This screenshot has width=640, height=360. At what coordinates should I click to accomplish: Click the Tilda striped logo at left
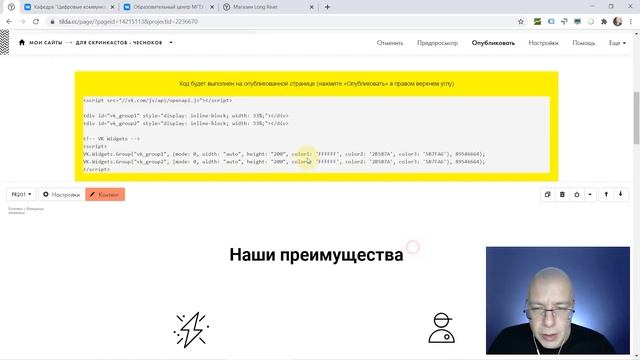click(x=4, y=42)
